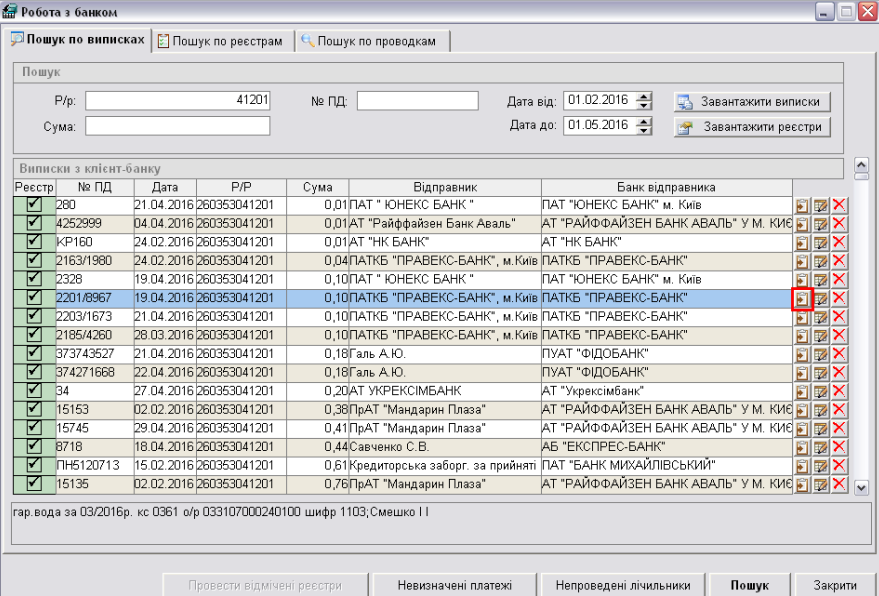The width and height of the screenshot is (879, 596).
Task: Click the clipboard icon for row 2328
Action: point(802,279)
